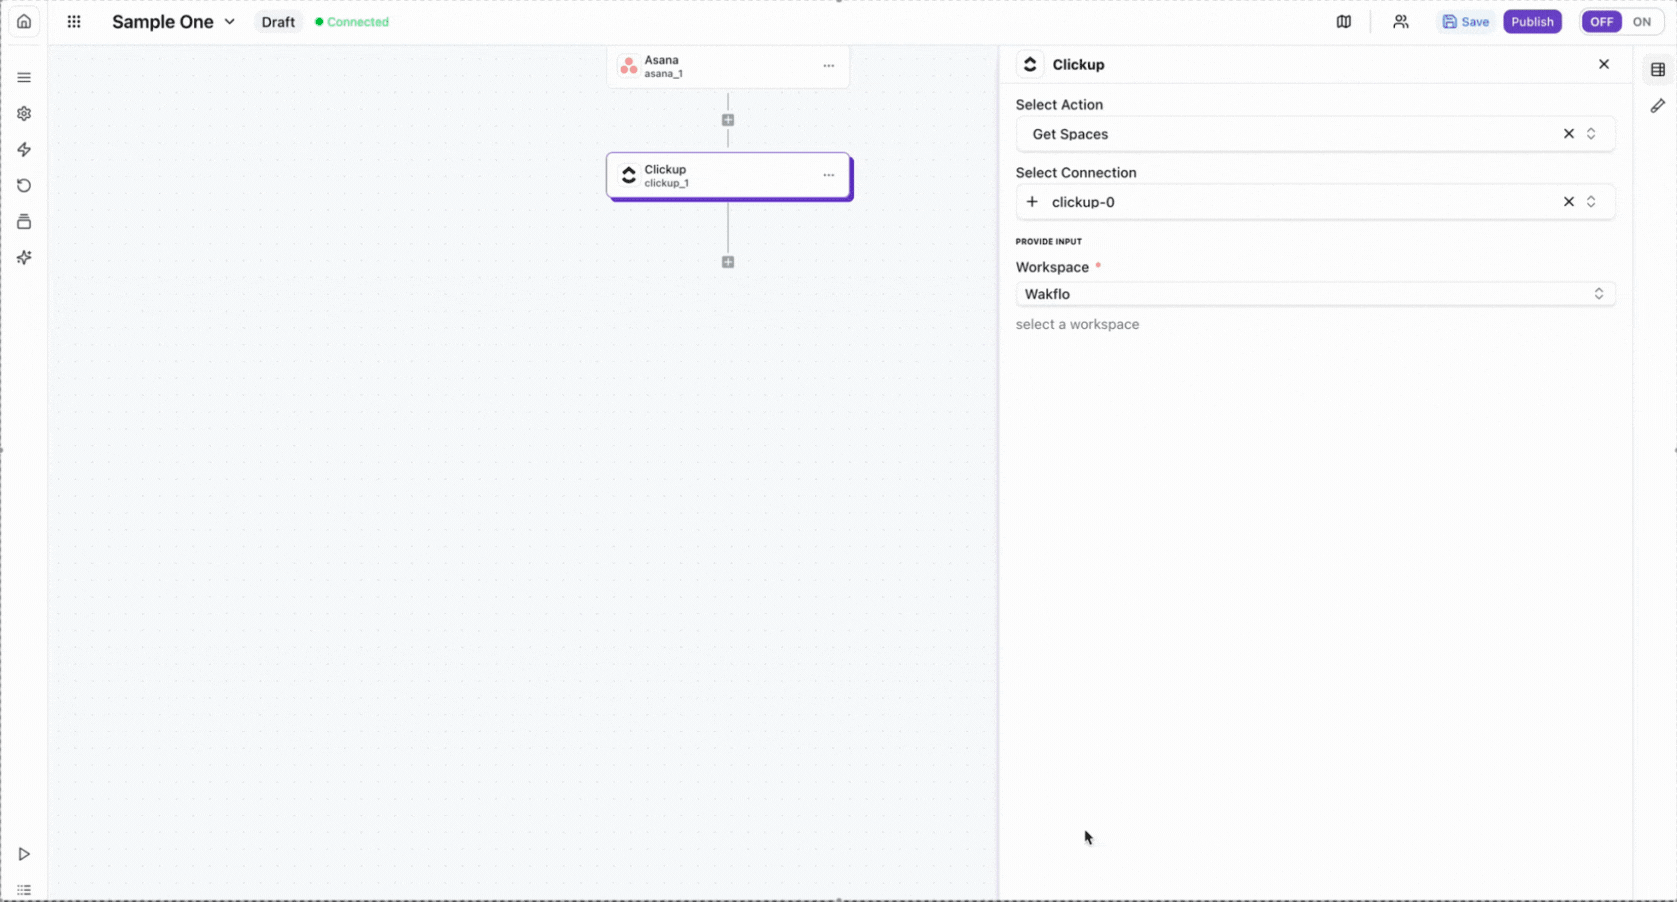Open the home icon in top bar
The image size is (1677, 902).
tap(24, 22)
